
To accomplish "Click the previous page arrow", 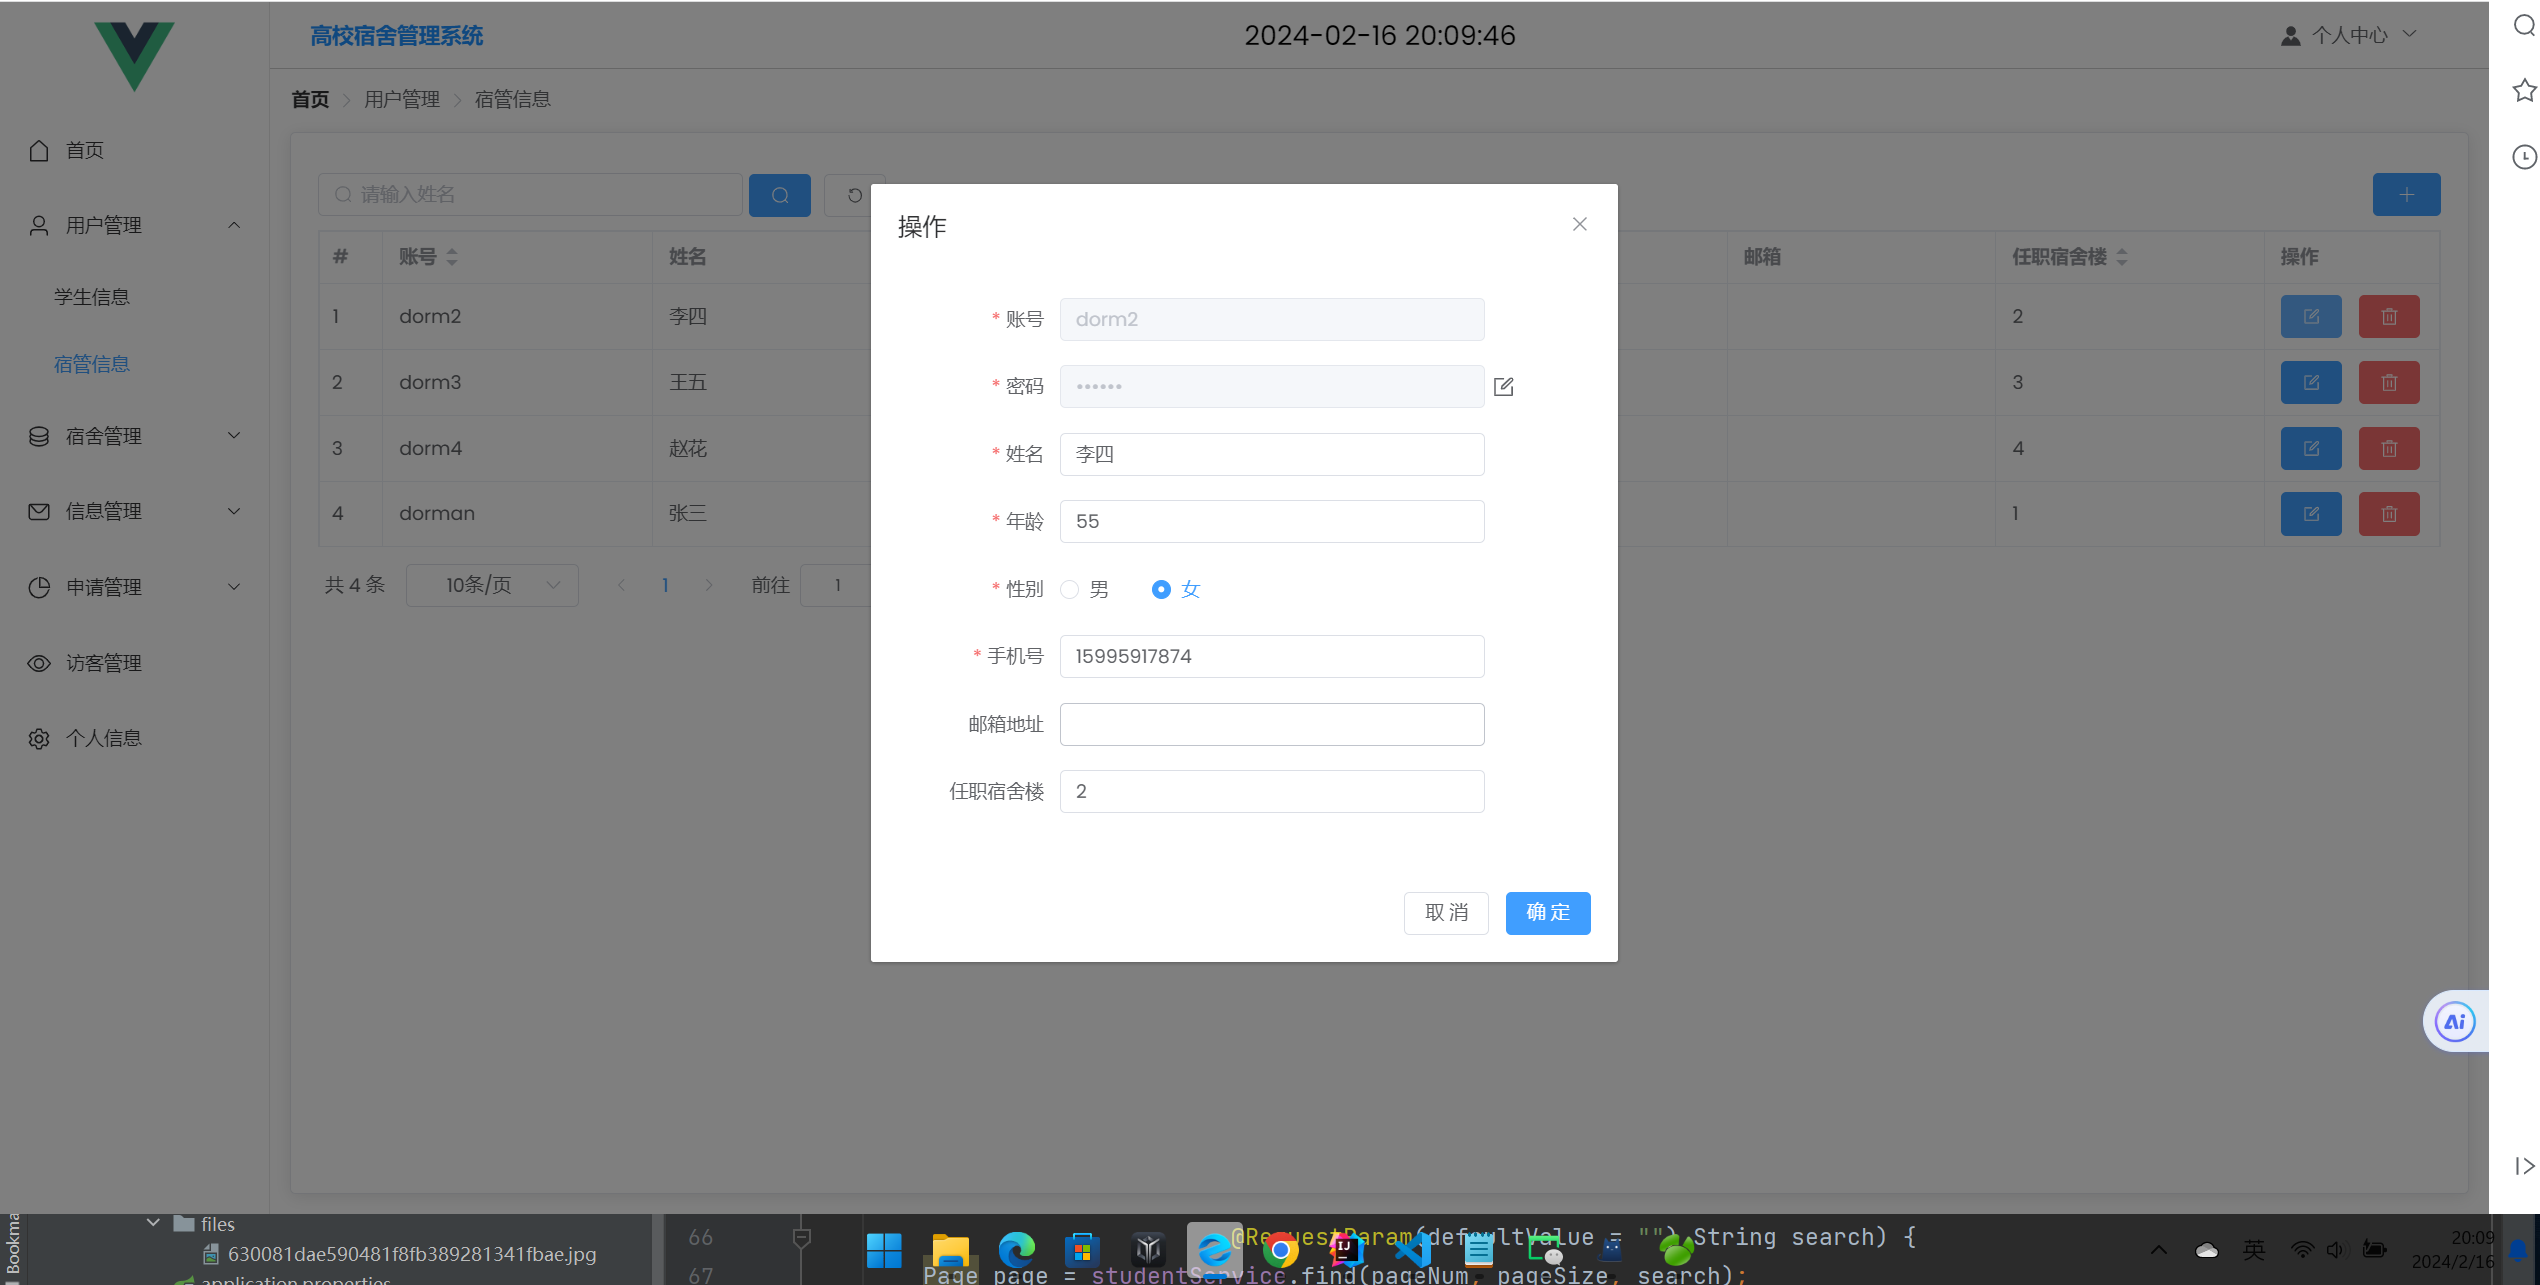I will [x=621, y=585].
